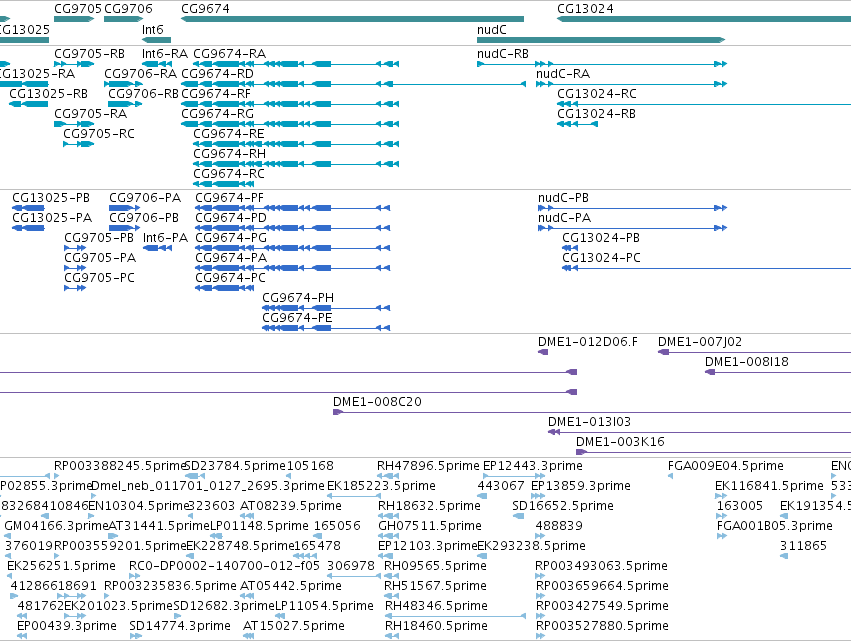Viewport: 851px width, 641px height.
Task: Click protein CG13025-PB
Action: 51,198
